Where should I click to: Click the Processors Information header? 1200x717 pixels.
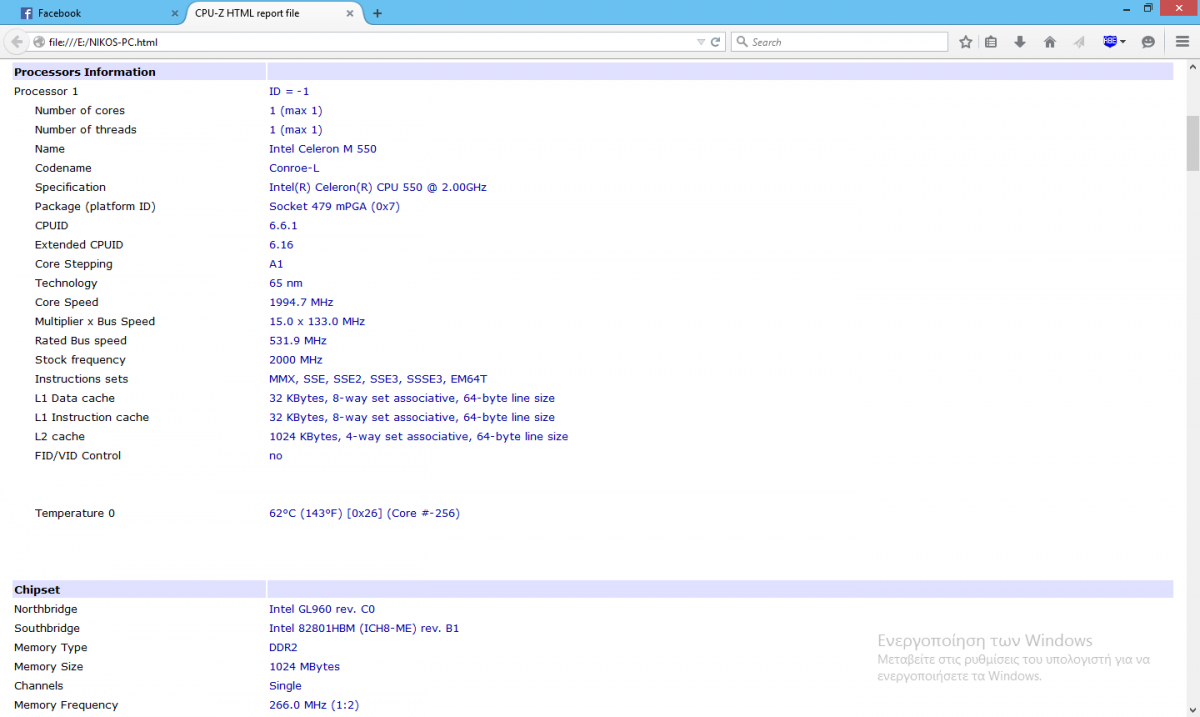(x=85, y=72)
